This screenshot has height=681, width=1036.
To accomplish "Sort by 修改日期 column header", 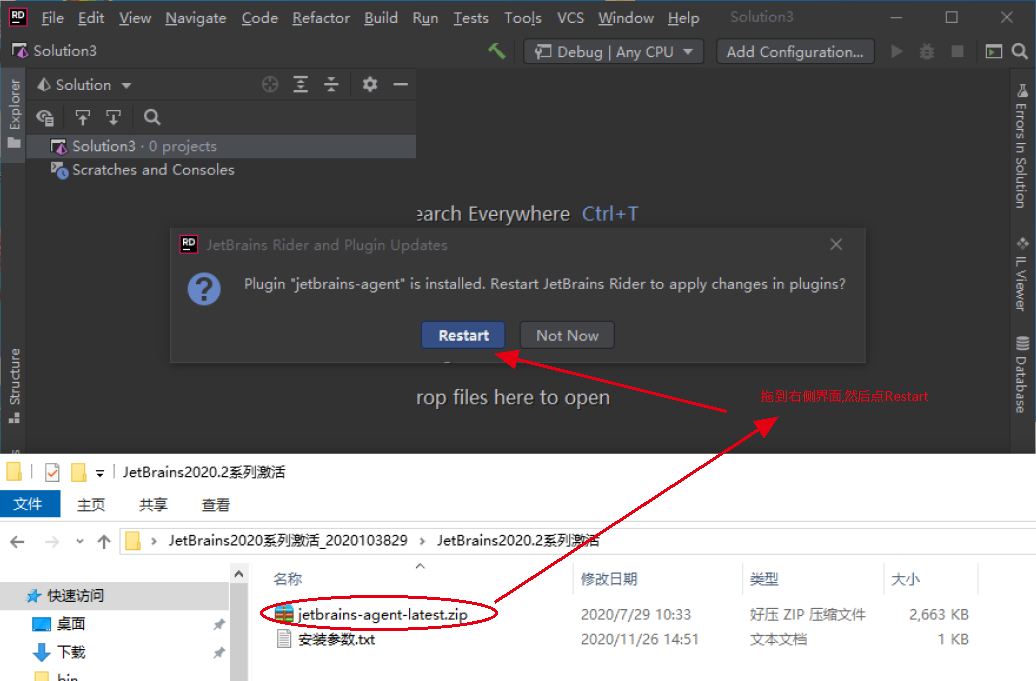I will [x=609, y=579].
